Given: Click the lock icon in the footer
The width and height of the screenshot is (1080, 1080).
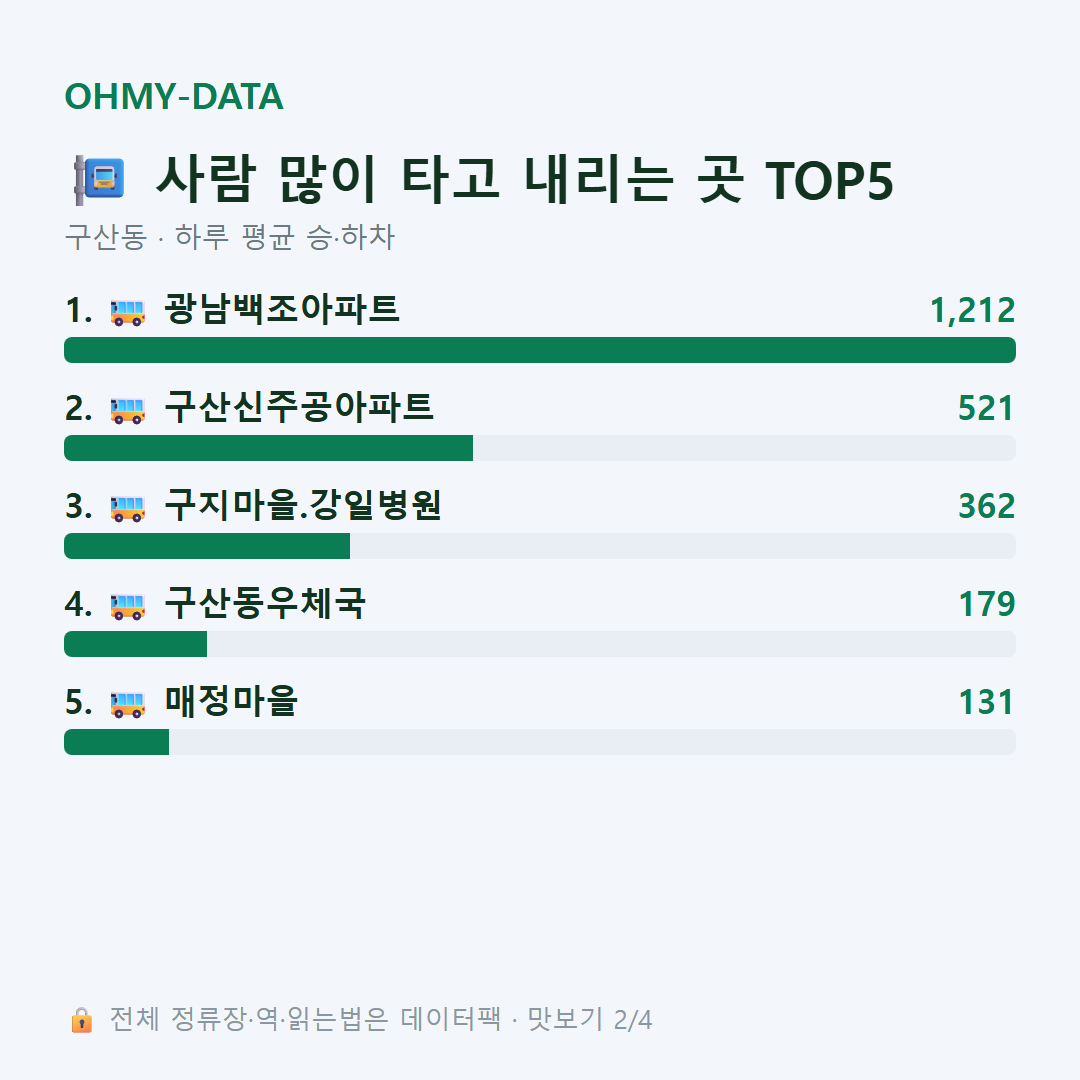Looking at the screenshot, I should click(81, 1020).
